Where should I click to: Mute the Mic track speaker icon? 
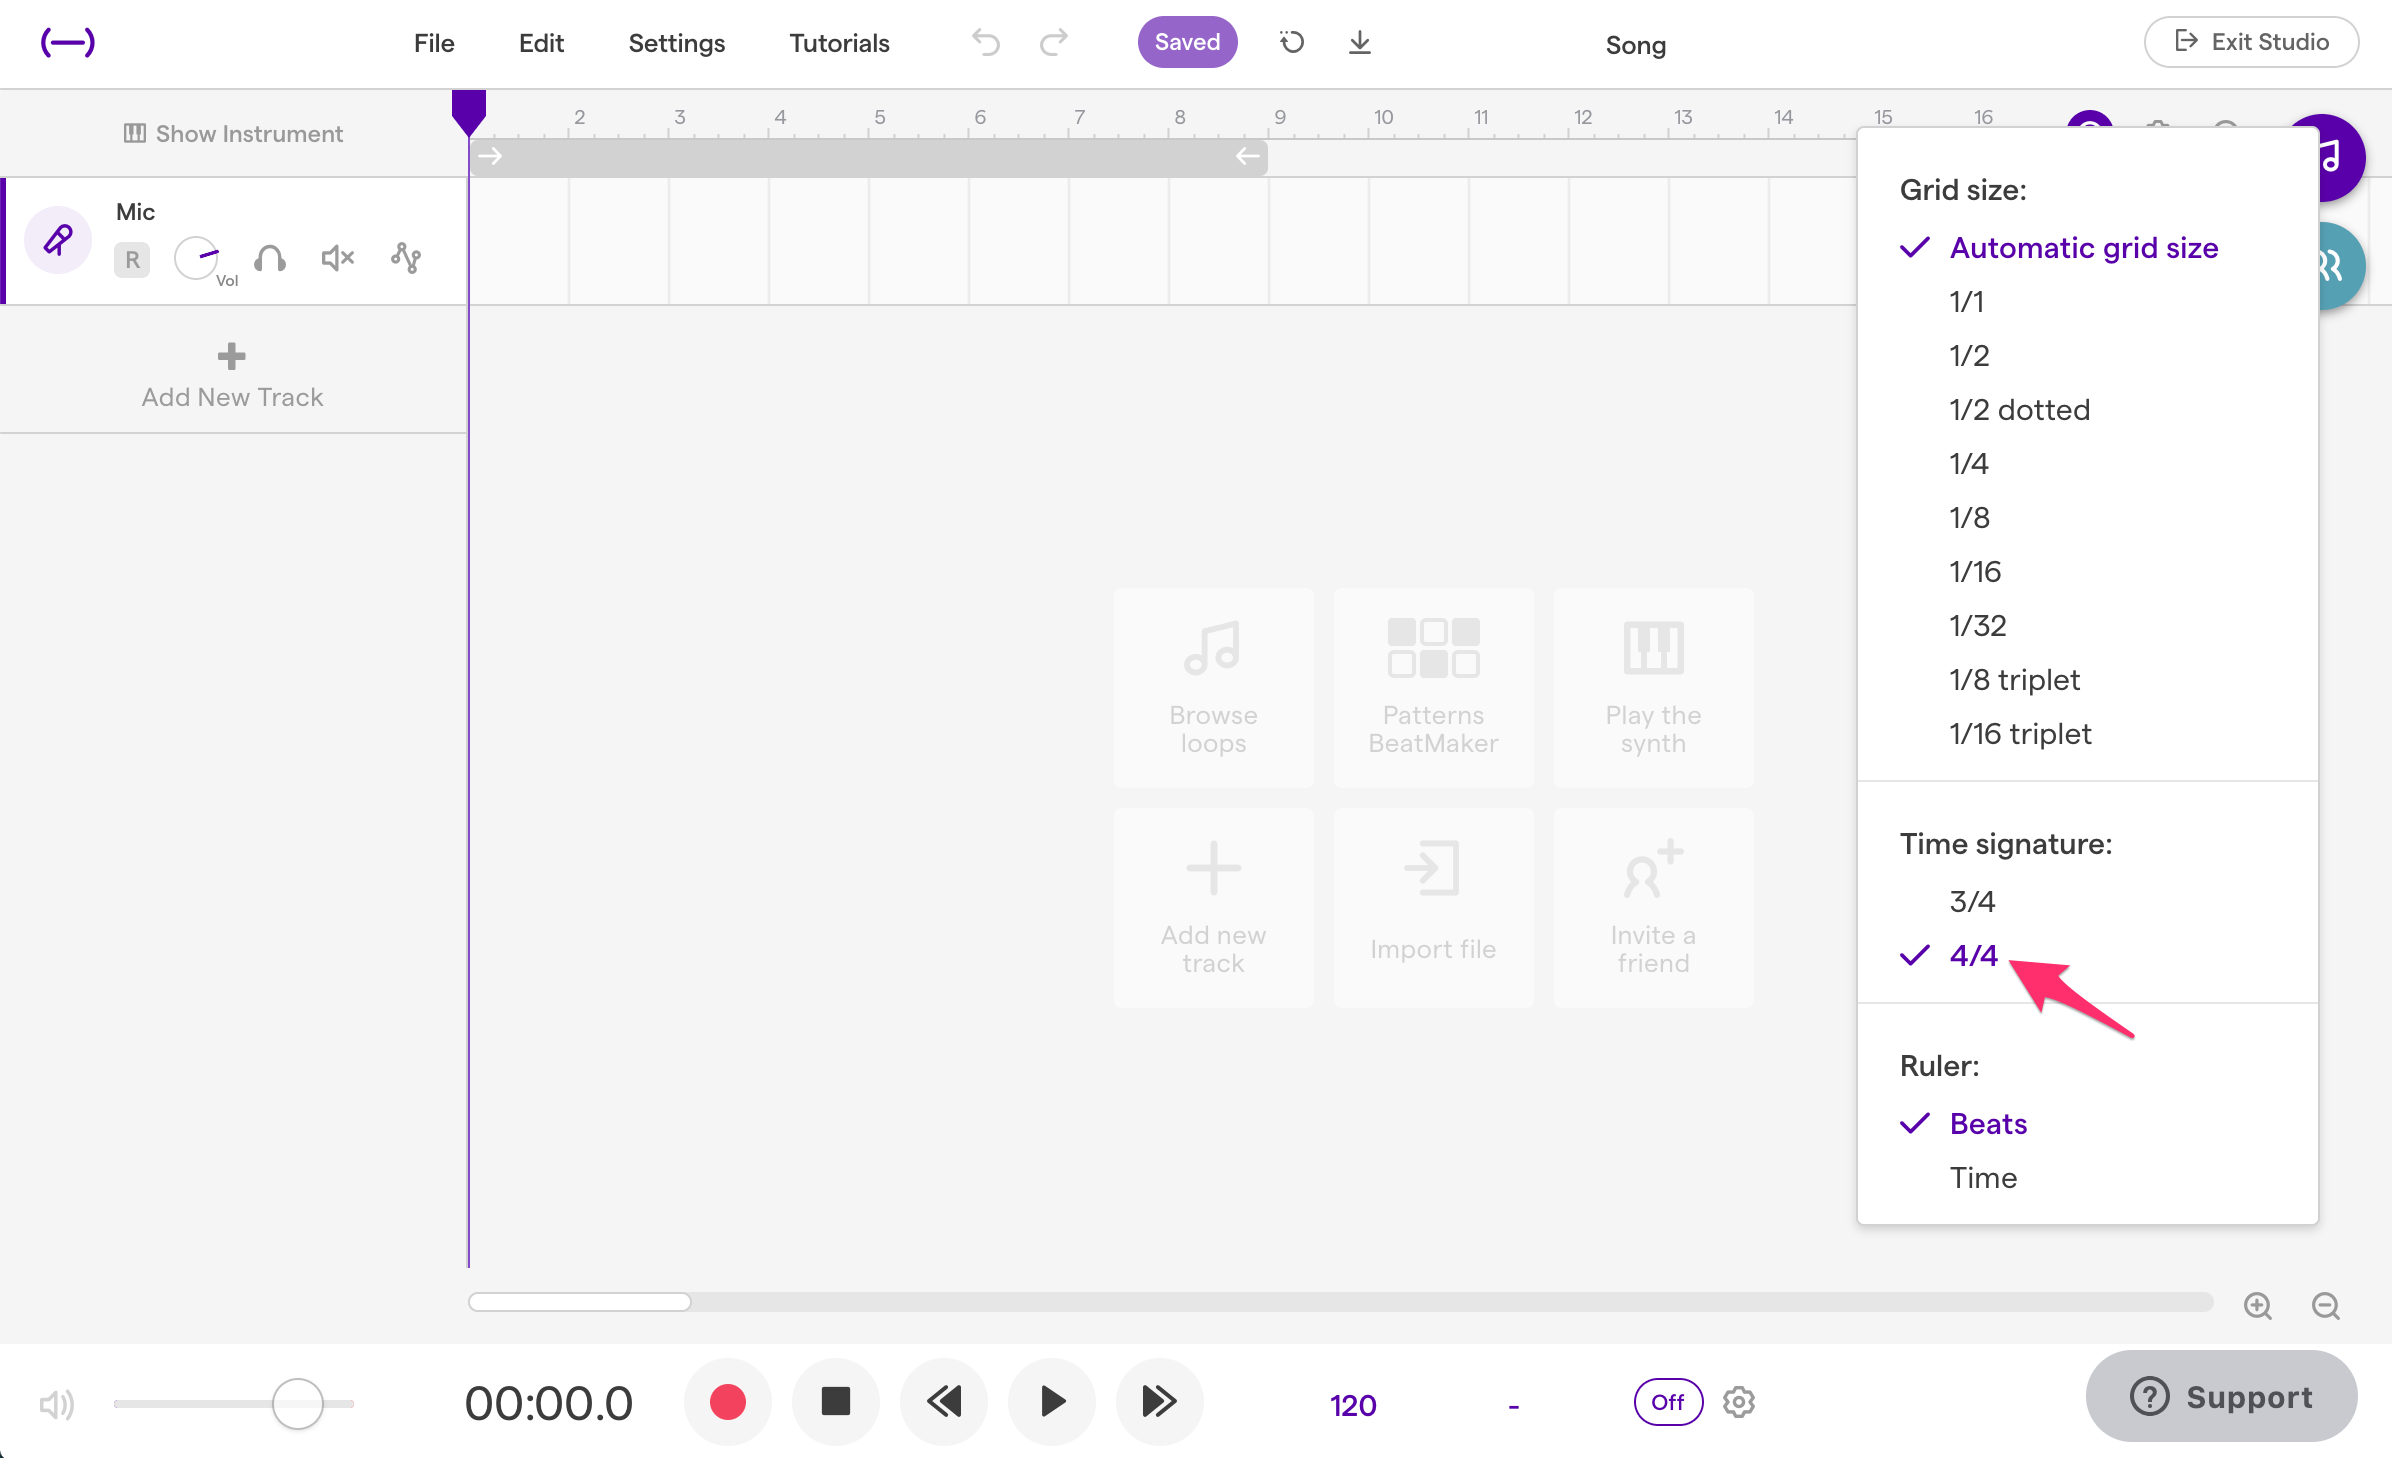[x=335, y=258]
